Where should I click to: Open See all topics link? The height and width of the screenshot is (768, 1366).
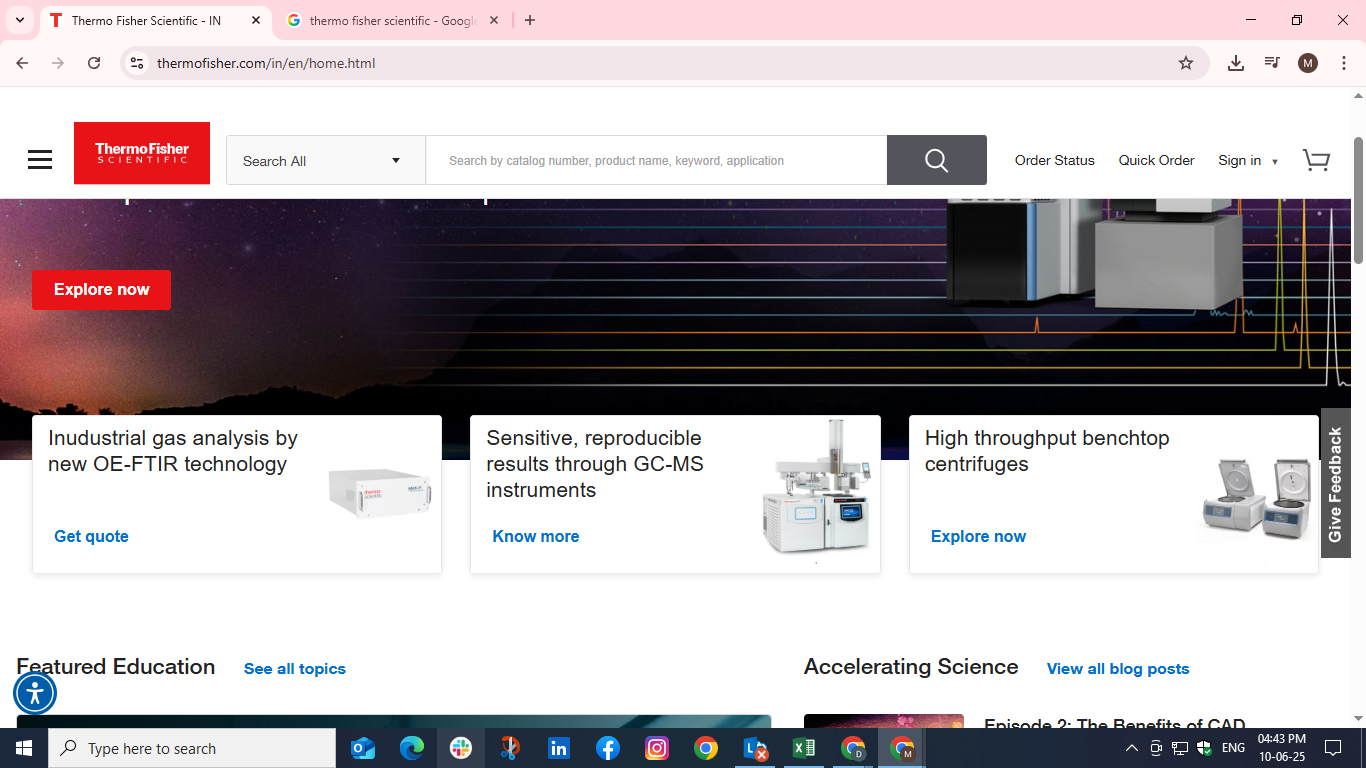295,669
